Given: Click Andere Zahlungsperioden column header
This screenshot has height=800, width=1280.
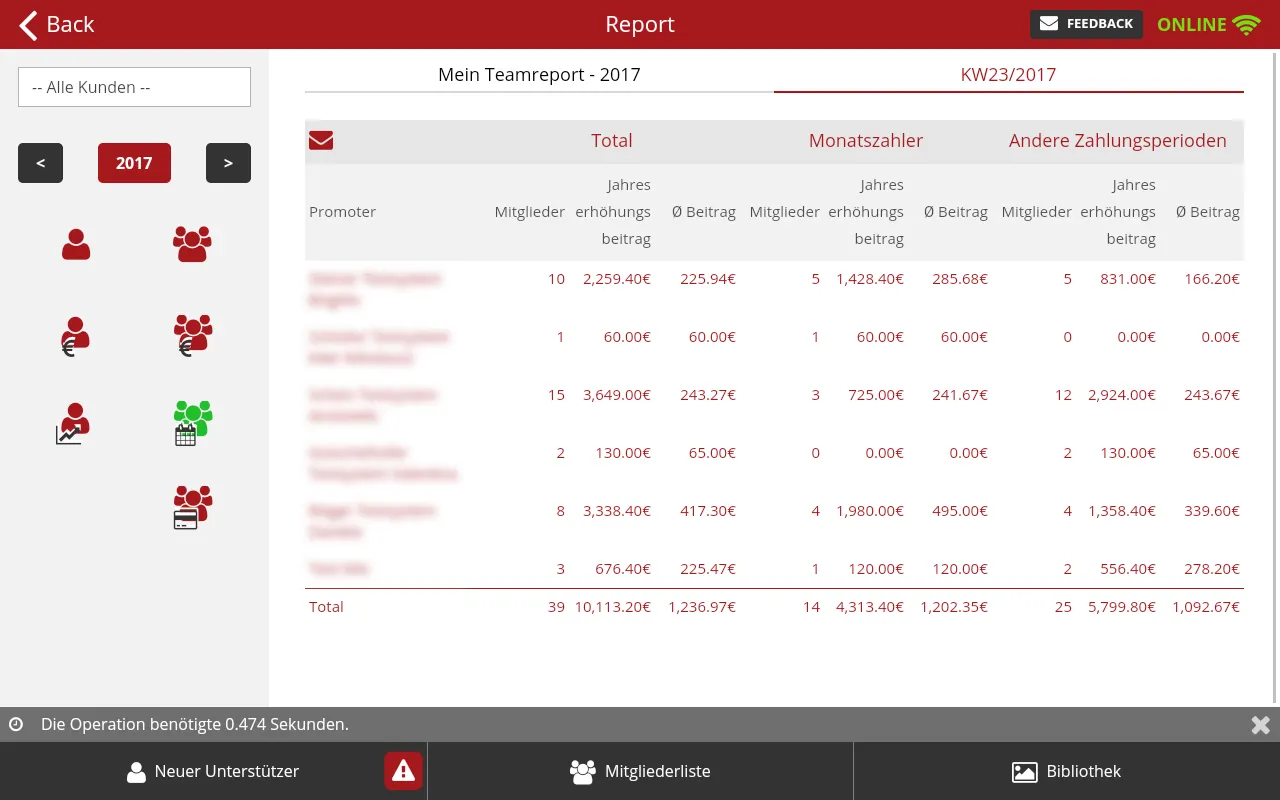Looking at the screenshot, I should coord(1118,141).
